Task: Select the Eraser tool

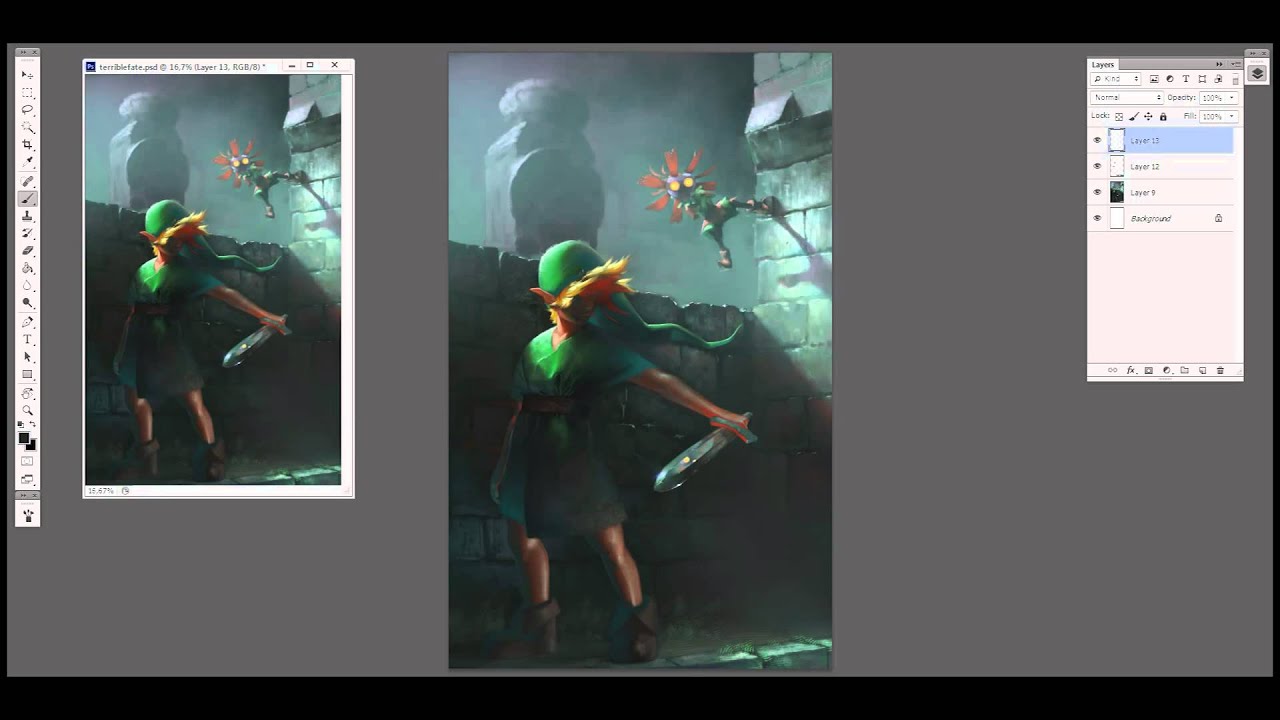Action: click(28, 250)
